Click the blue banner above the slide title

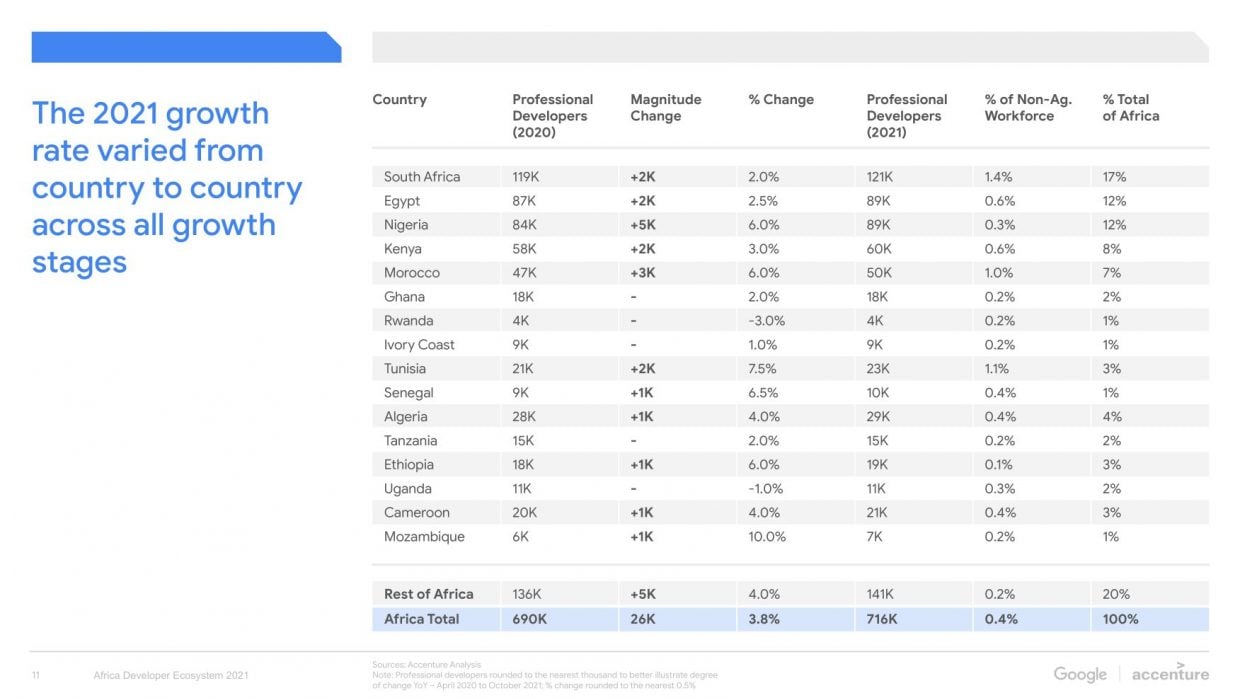point(186,47)
